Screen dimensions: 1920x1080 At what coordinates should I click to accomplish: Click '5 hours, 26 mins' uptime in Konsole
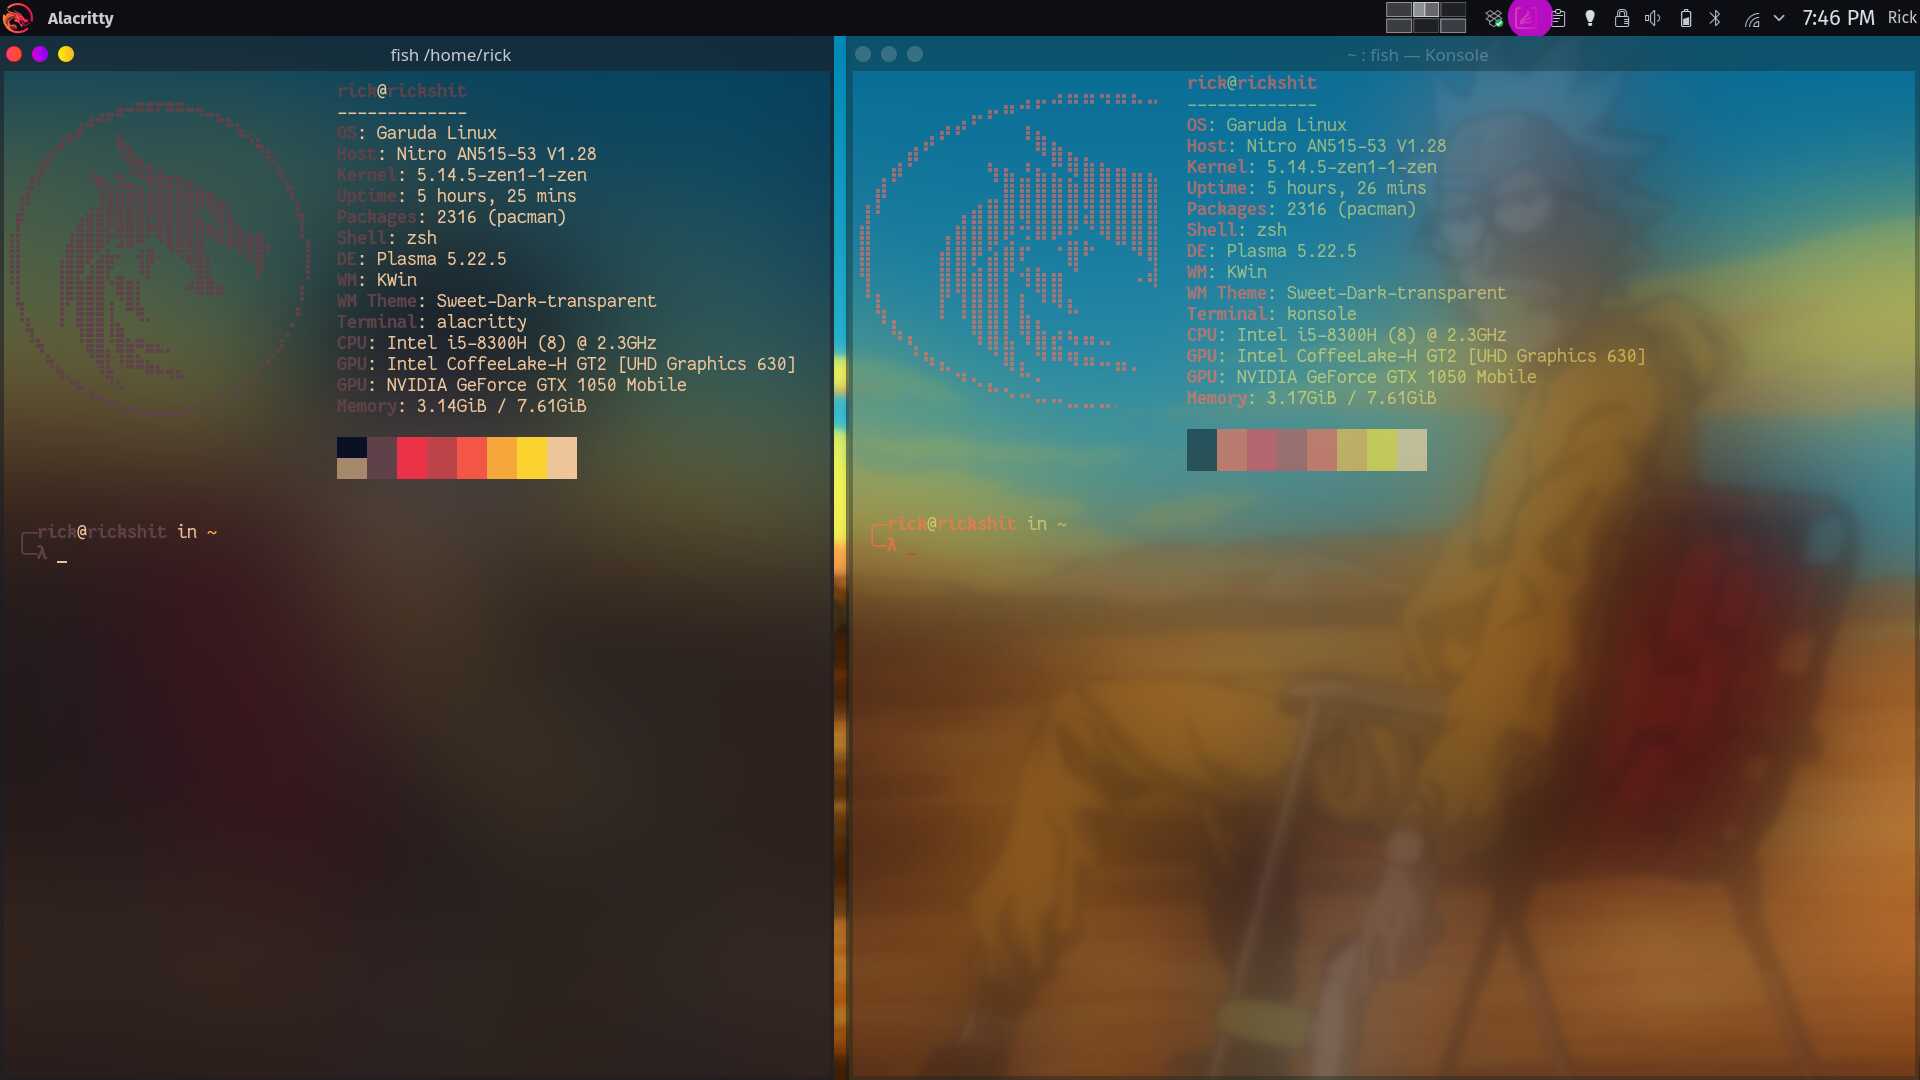pos(1347,188)
